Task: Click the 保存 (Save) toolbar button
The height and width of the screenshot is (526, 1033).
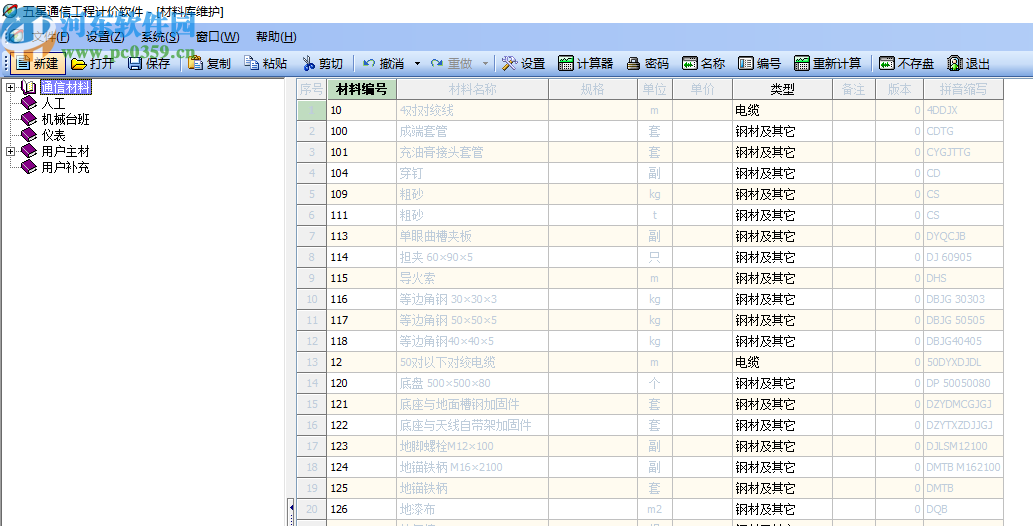Action: (149, 63)
